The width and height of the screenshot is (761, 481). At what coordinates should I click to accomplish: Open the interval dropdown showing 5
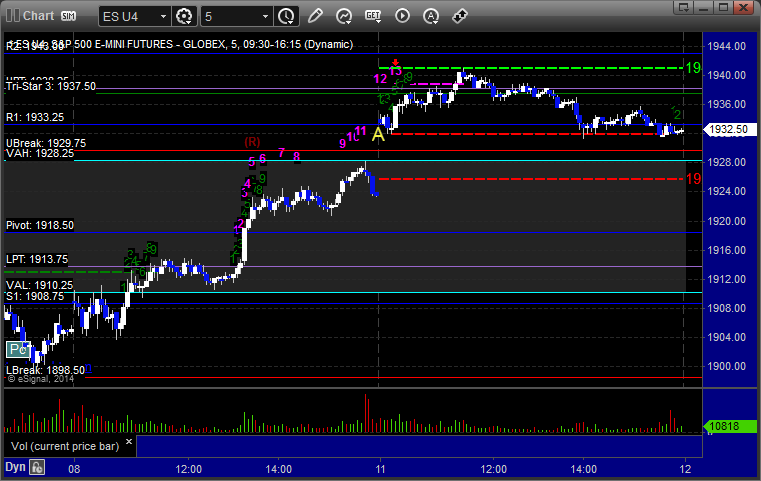click(x=236, y=17)
